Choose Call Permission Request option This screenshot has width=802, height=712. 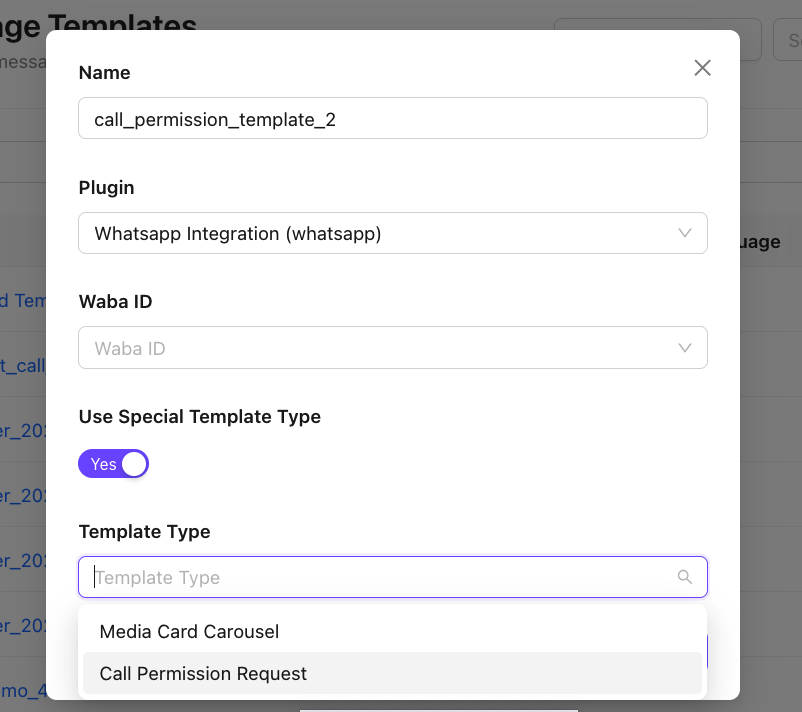coord(392,674)
